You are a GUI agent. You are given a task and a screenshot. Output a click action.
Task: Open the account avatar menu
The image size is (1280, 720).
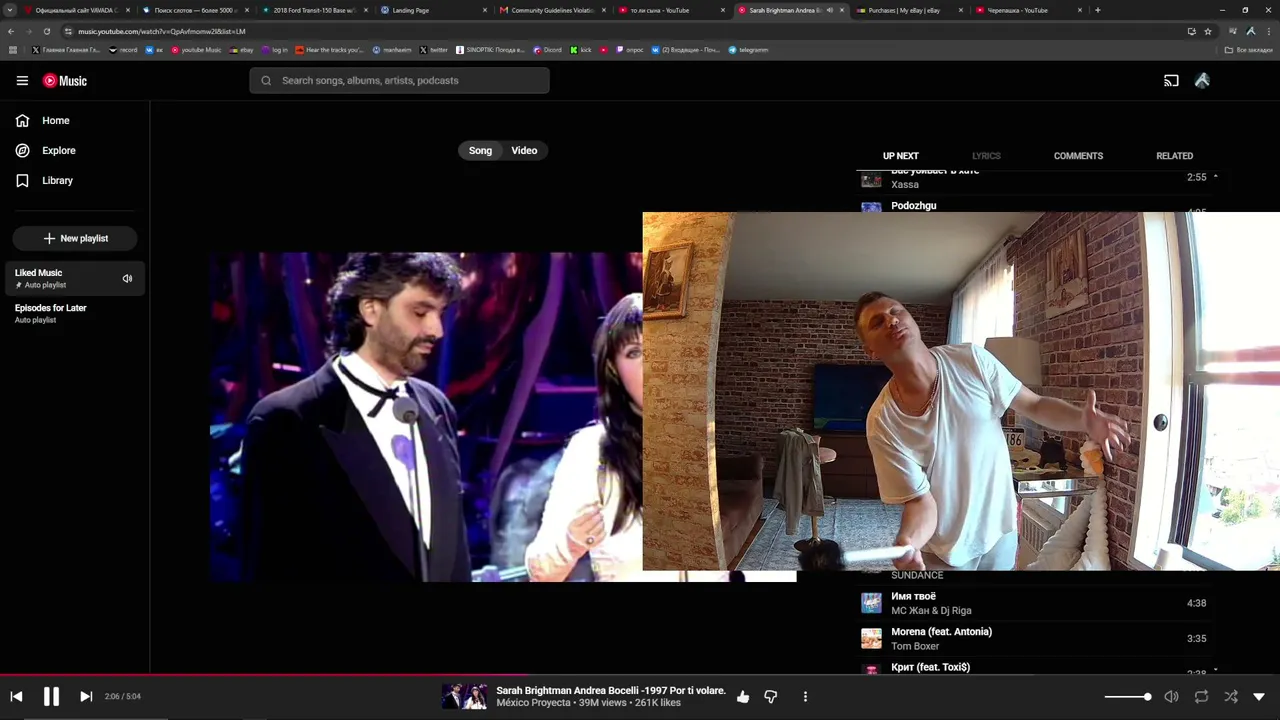click(x=1202, y=81)
